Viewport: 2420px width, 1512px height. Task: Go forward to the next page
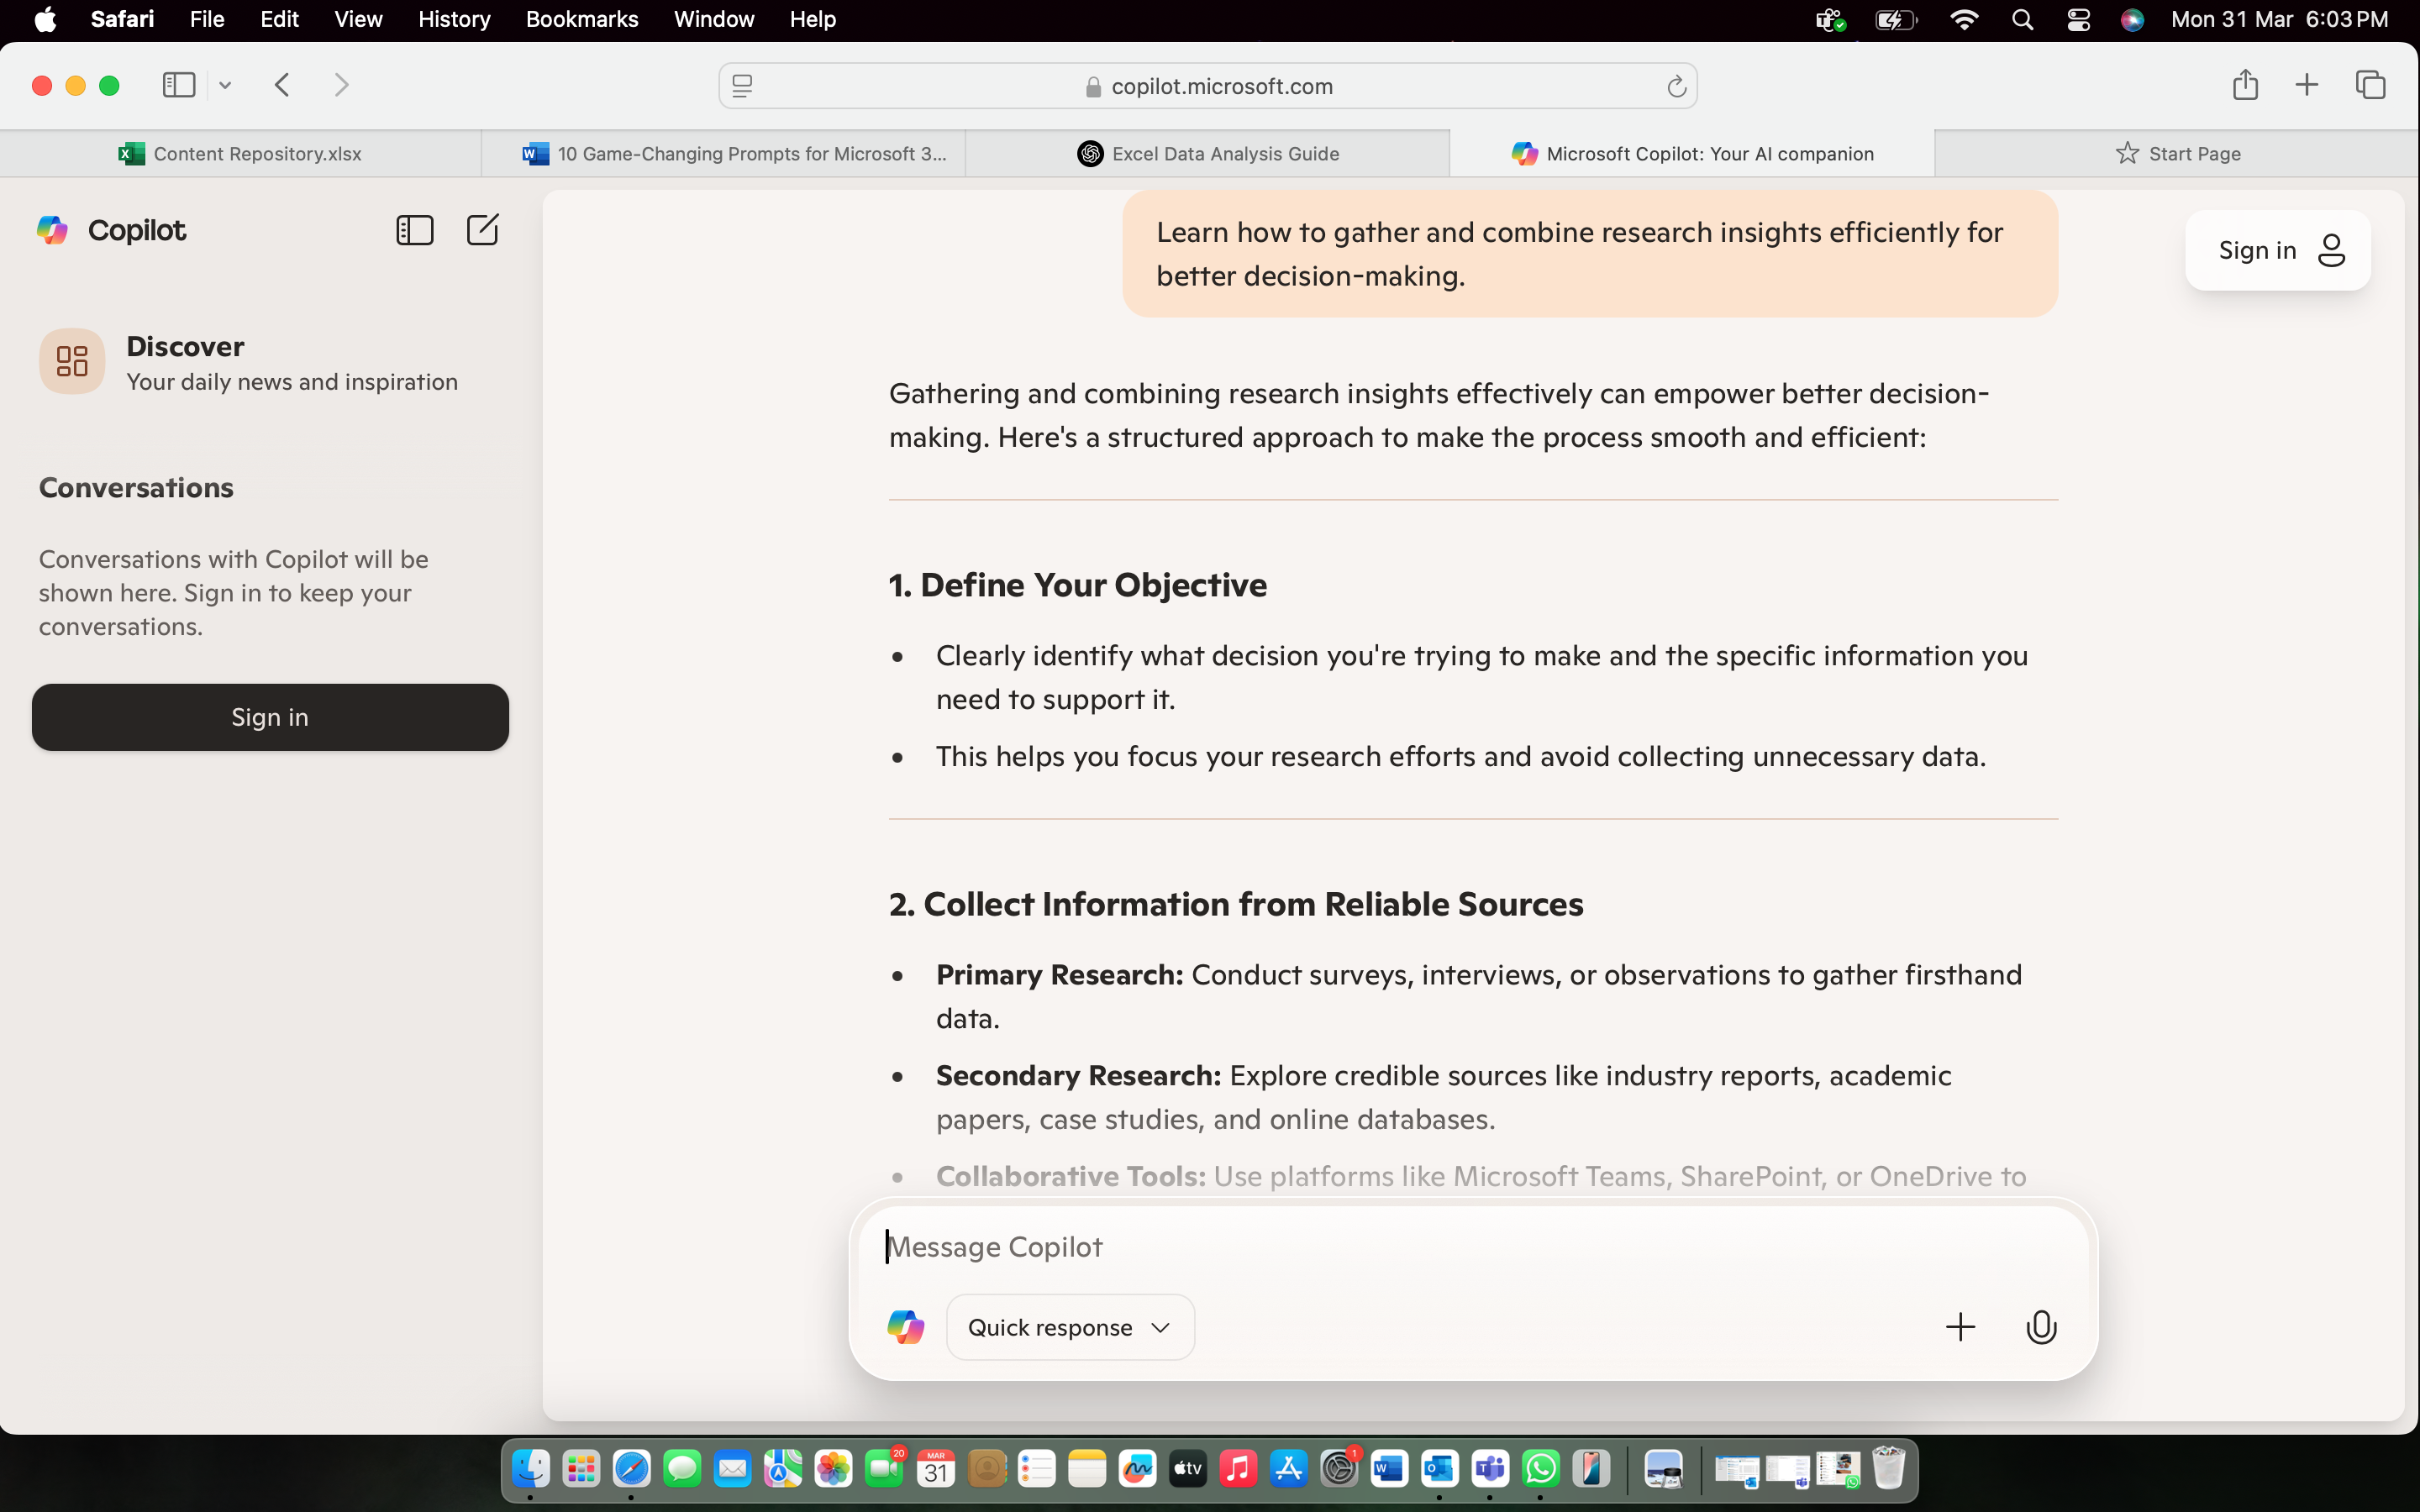pyautogui.click(x=341, y=85)
